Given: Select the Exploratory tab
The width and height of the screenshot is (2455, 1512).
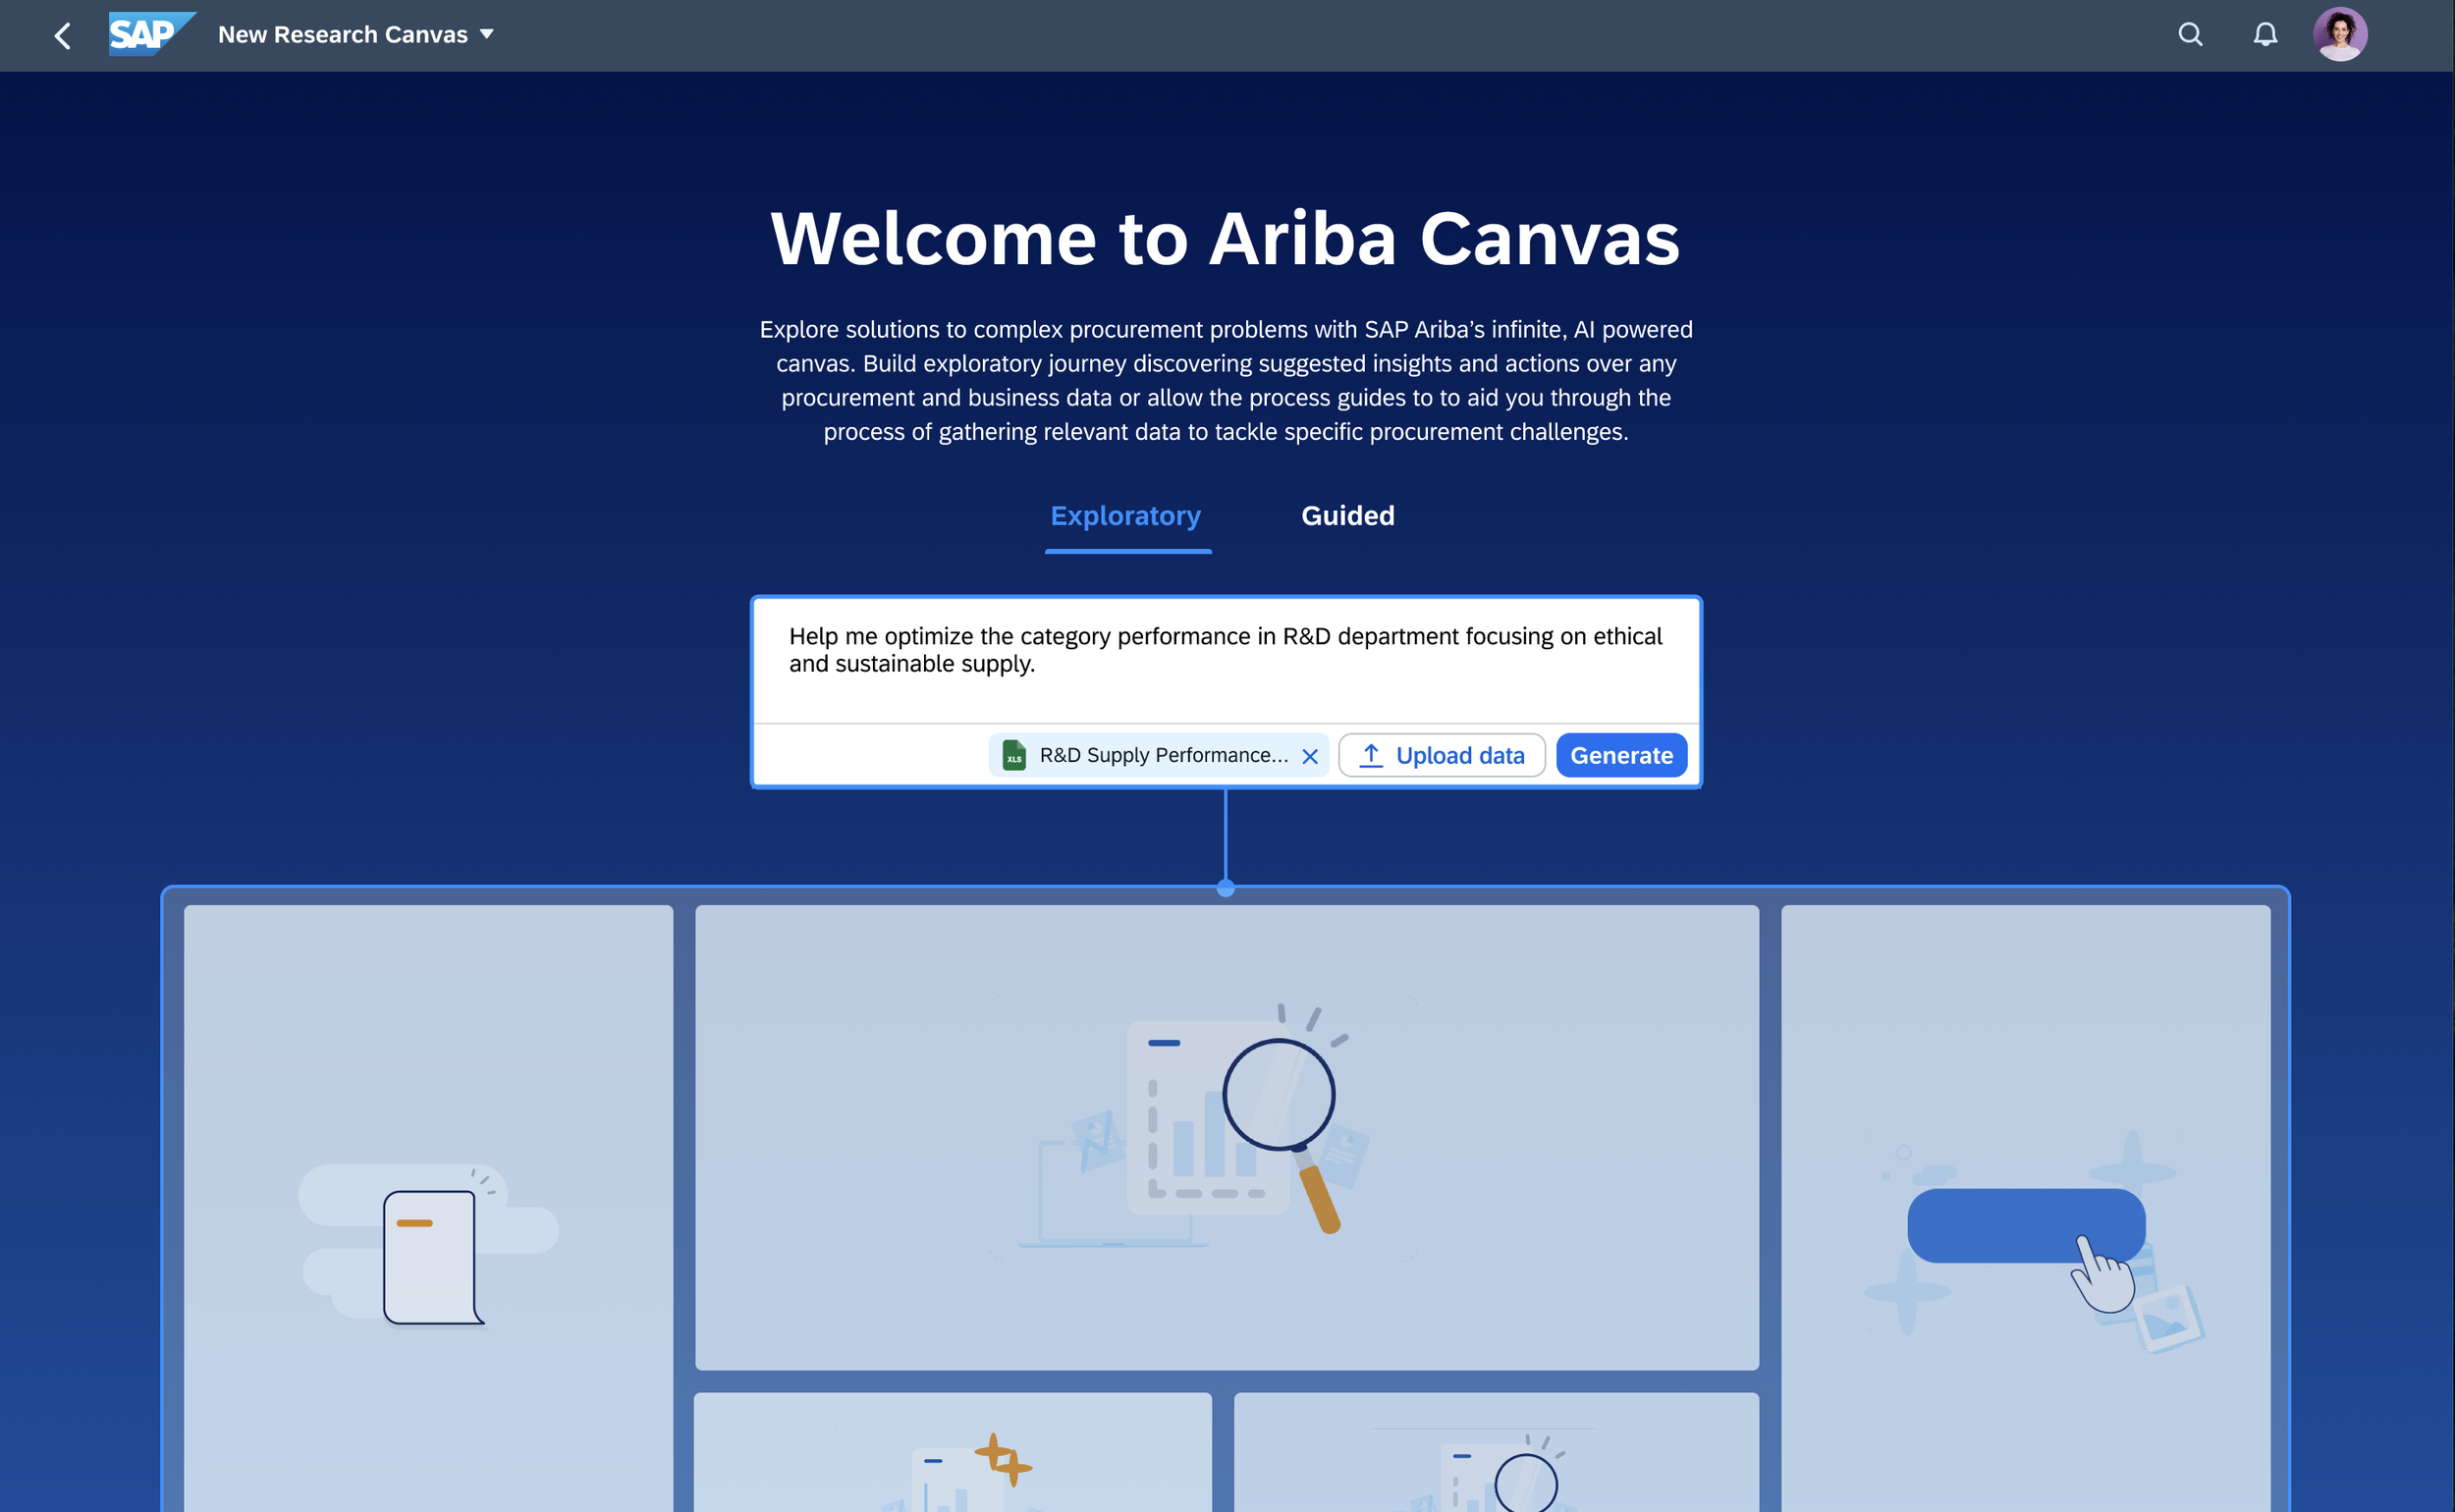Looking at the screenshot, I should [1125, 516].
